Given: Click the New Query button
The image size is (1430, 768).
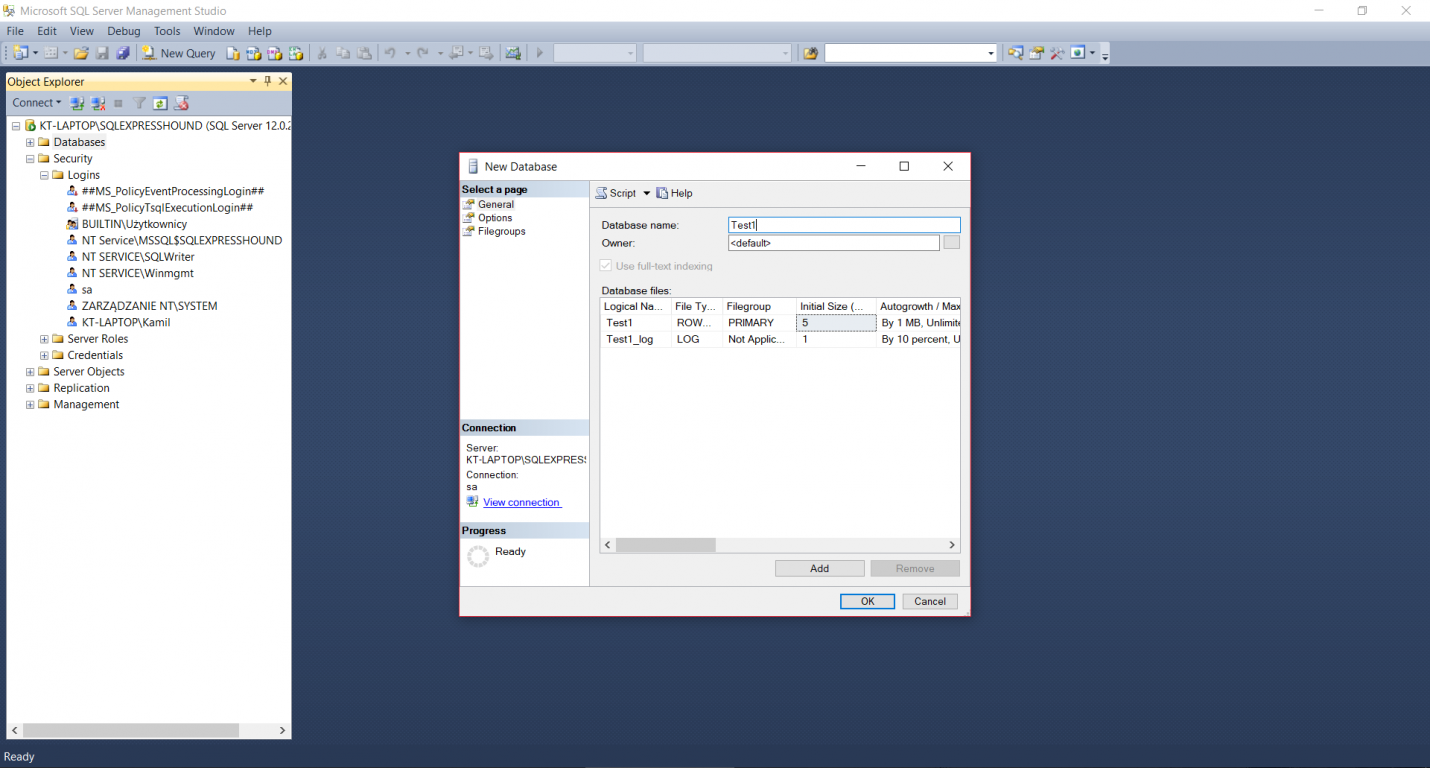Looking at the screenshot, I should pyautogui.click(x=178, y=53).
